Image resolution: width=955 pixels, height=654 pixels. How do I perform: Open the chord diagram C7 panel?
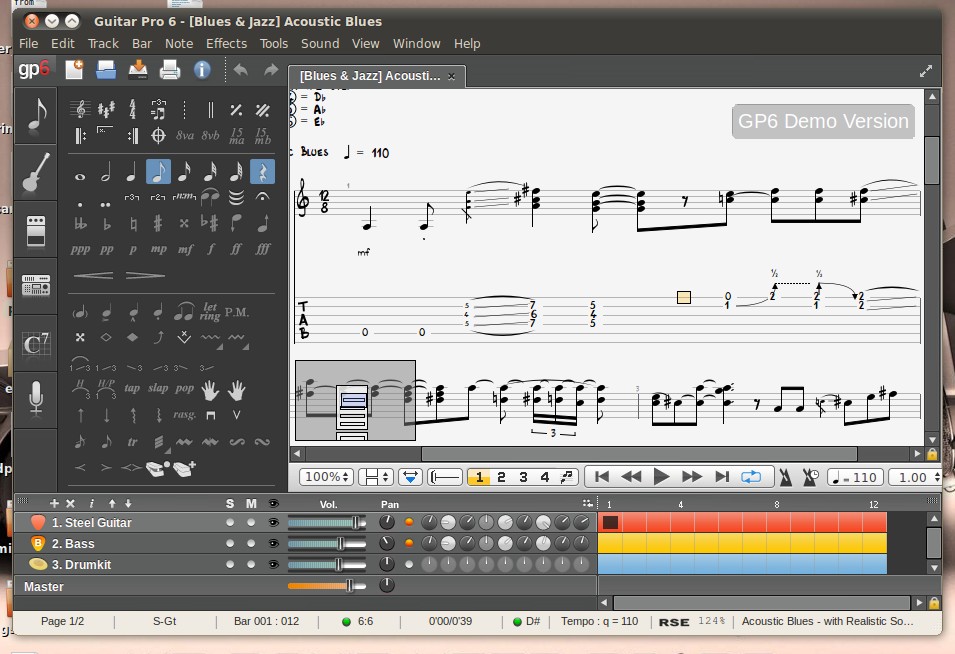pos(36,345)
